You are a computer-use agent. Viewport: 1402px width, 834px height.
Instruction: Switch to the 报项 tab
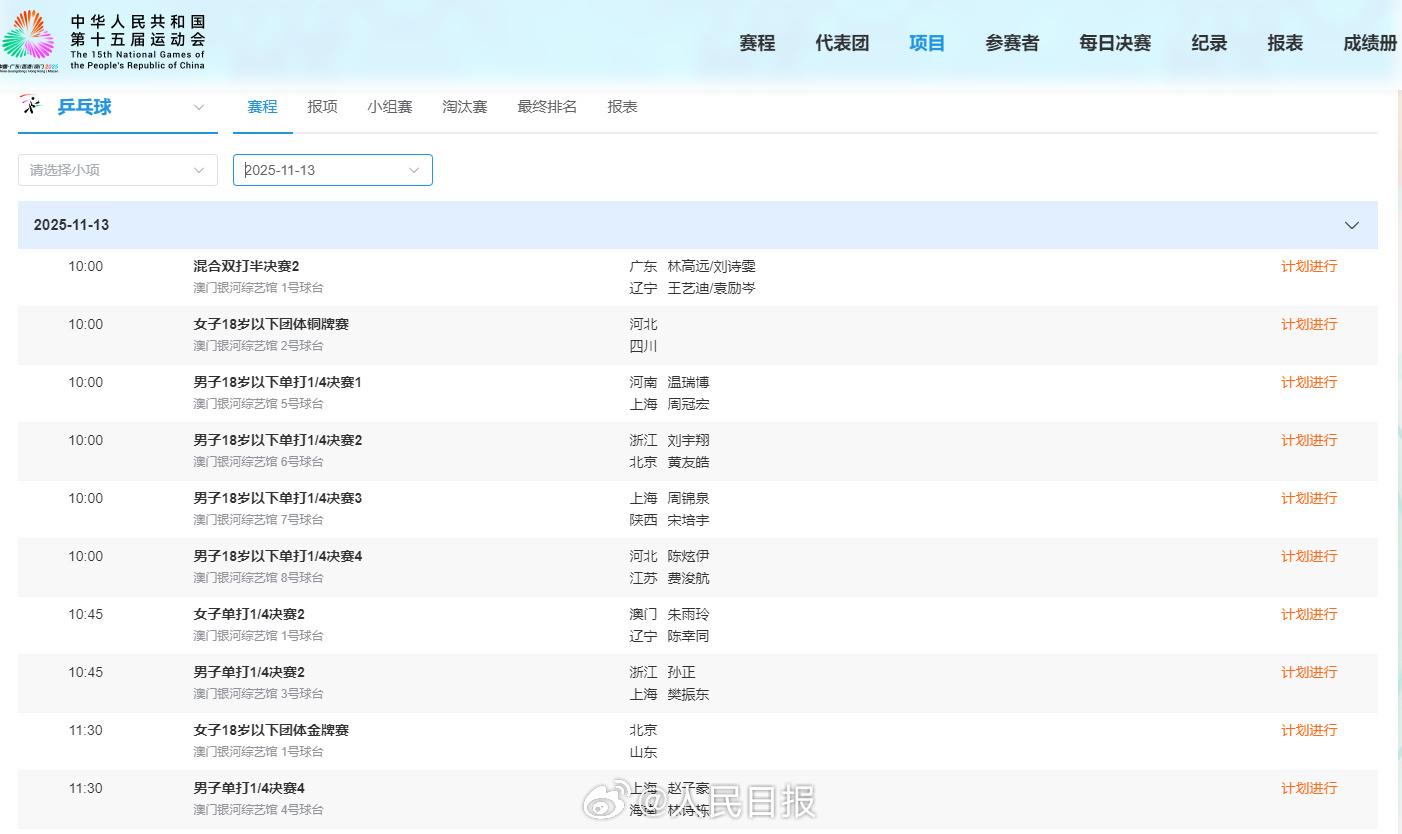(x=322, y=107)
